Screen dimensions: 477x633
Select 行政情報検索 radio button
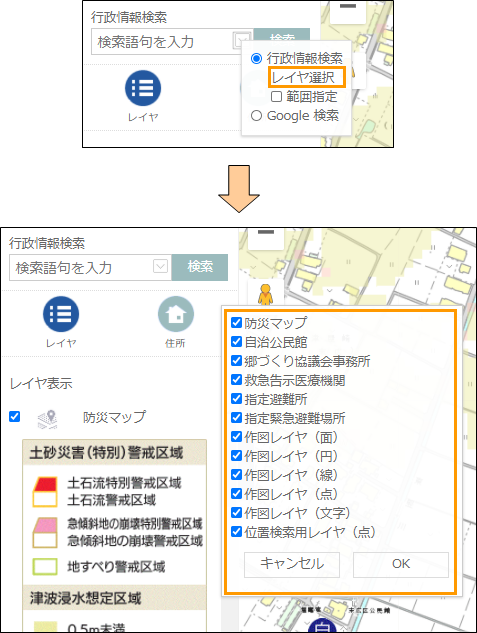pos(256,59)
